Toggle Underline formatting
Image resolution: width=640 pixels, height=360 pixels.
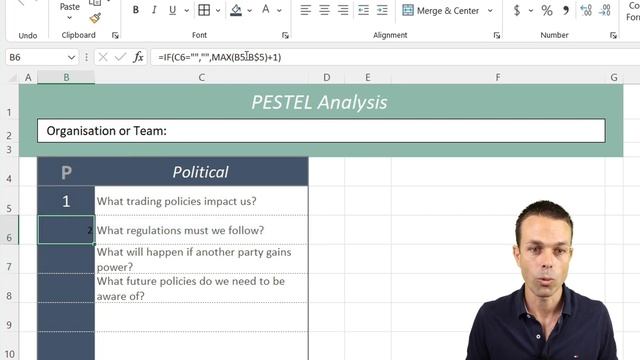tap(172, 10)
